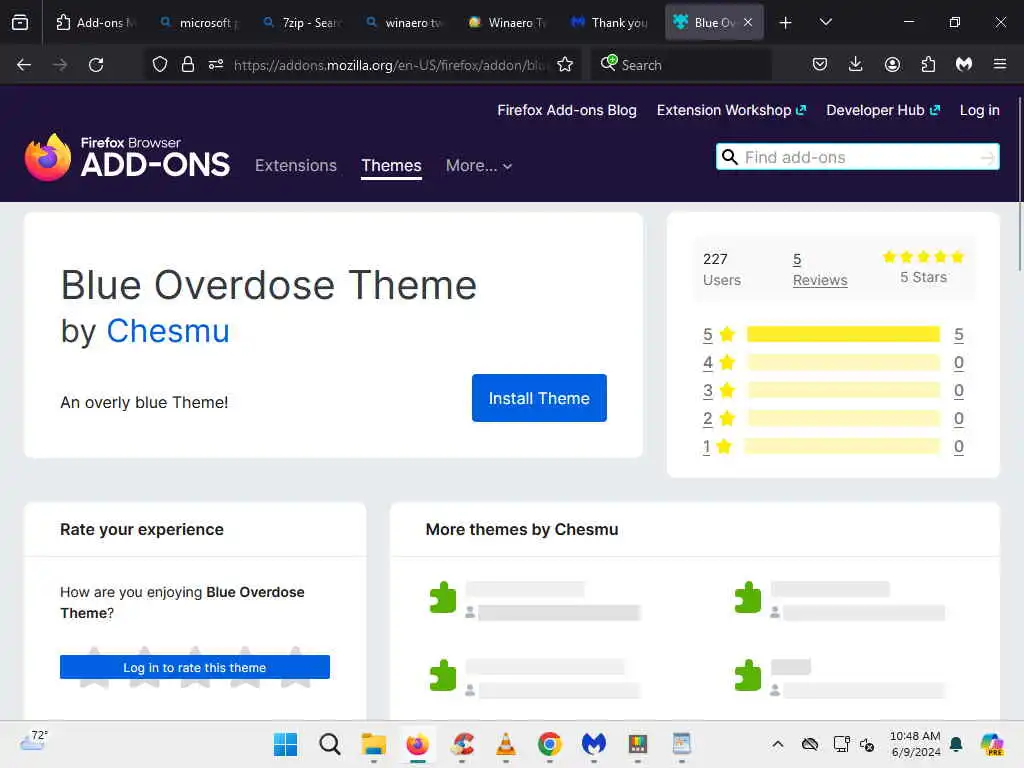The height and width of the screenshot is (768, 1024).
Task: Reload the current page
Action: tap(96, 65)
